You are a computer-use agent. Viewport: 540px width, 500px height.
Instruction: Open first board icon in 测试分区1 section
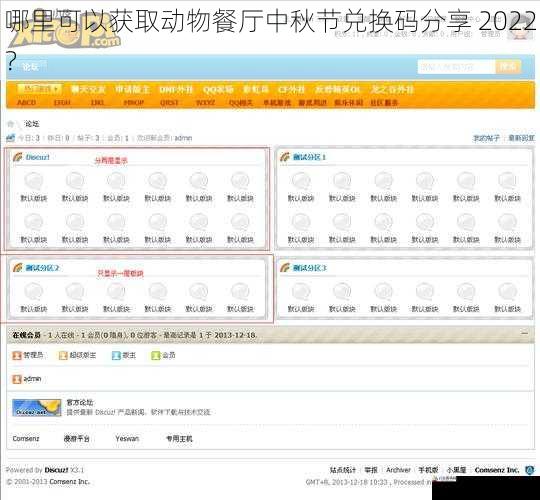click(301, 181)
